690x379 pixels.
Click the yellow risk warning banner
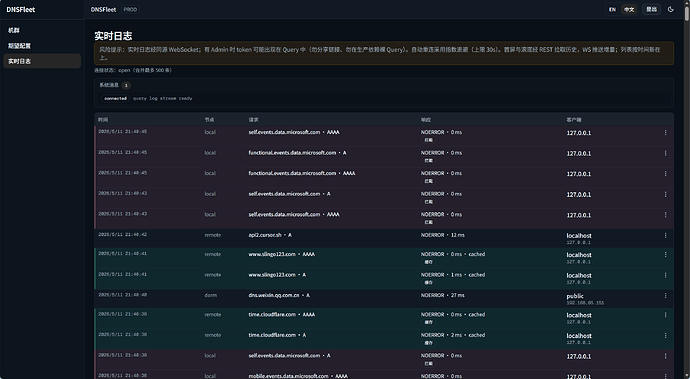click(384, 53)
